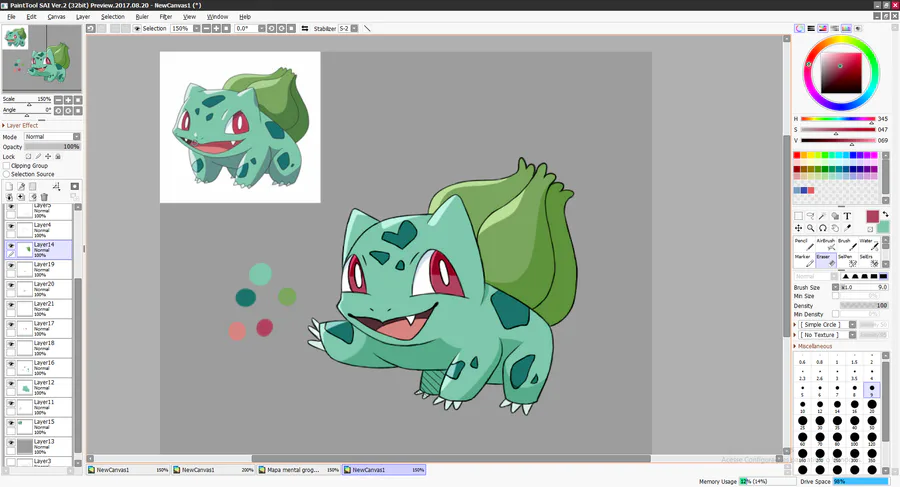Click the undo arrow in the toolbar
Screen dimensions: 900x487
91,28
